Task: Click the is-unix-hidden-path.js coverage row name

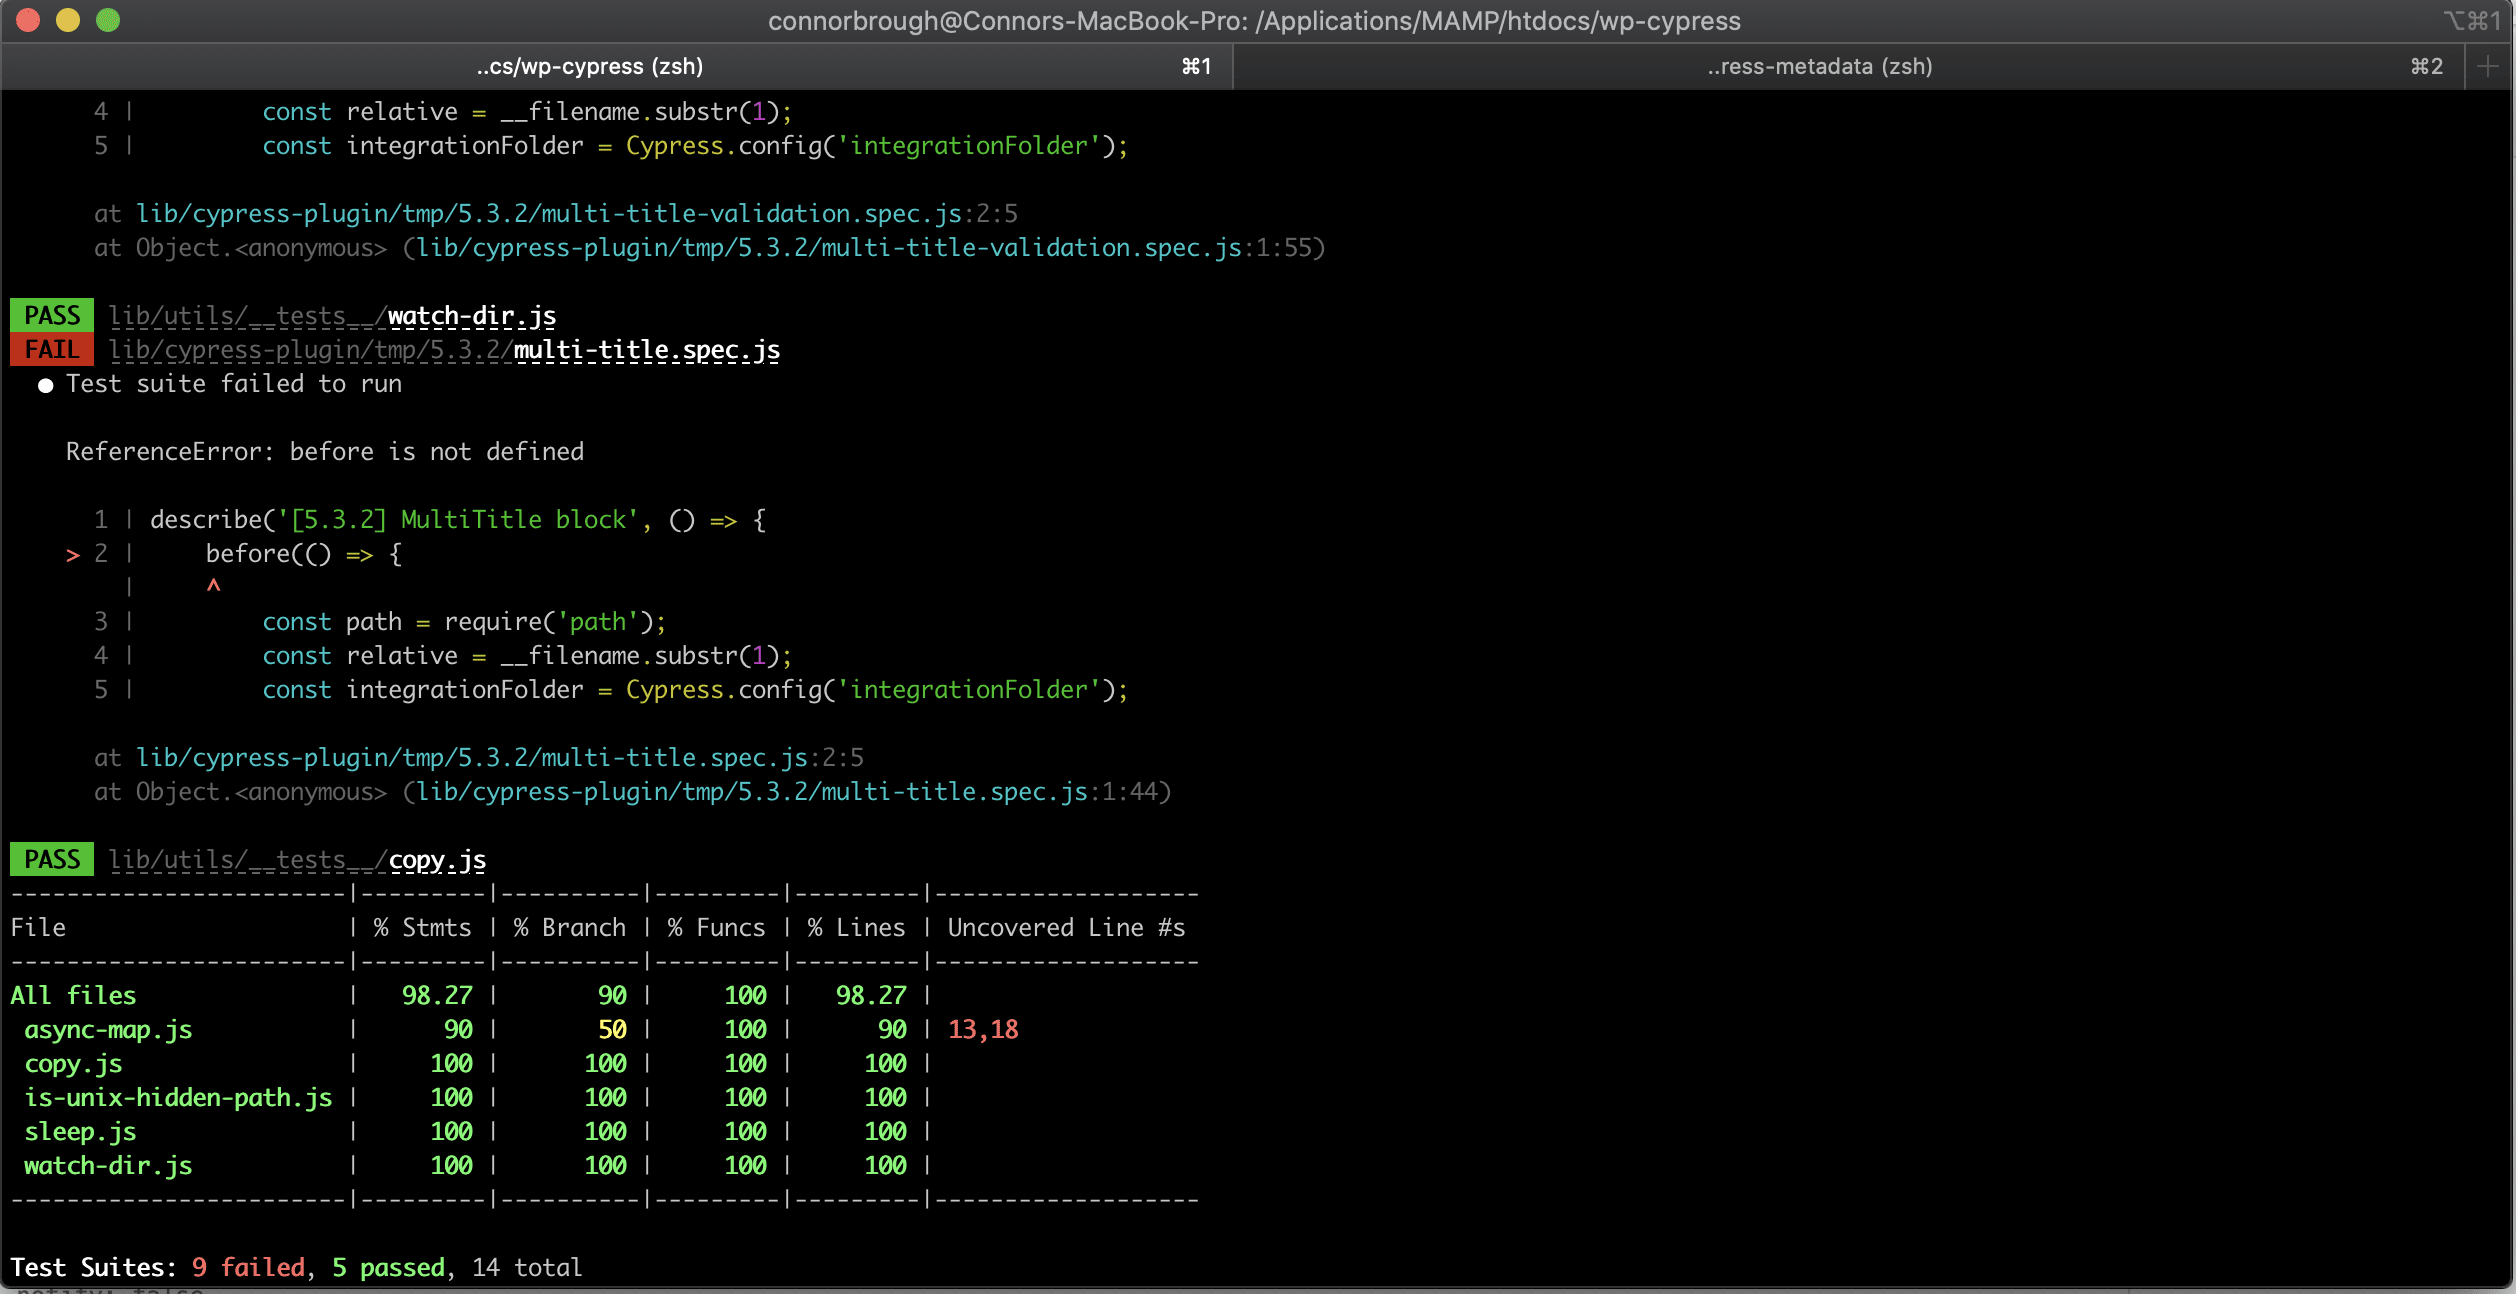Action: click(178, 1098)
